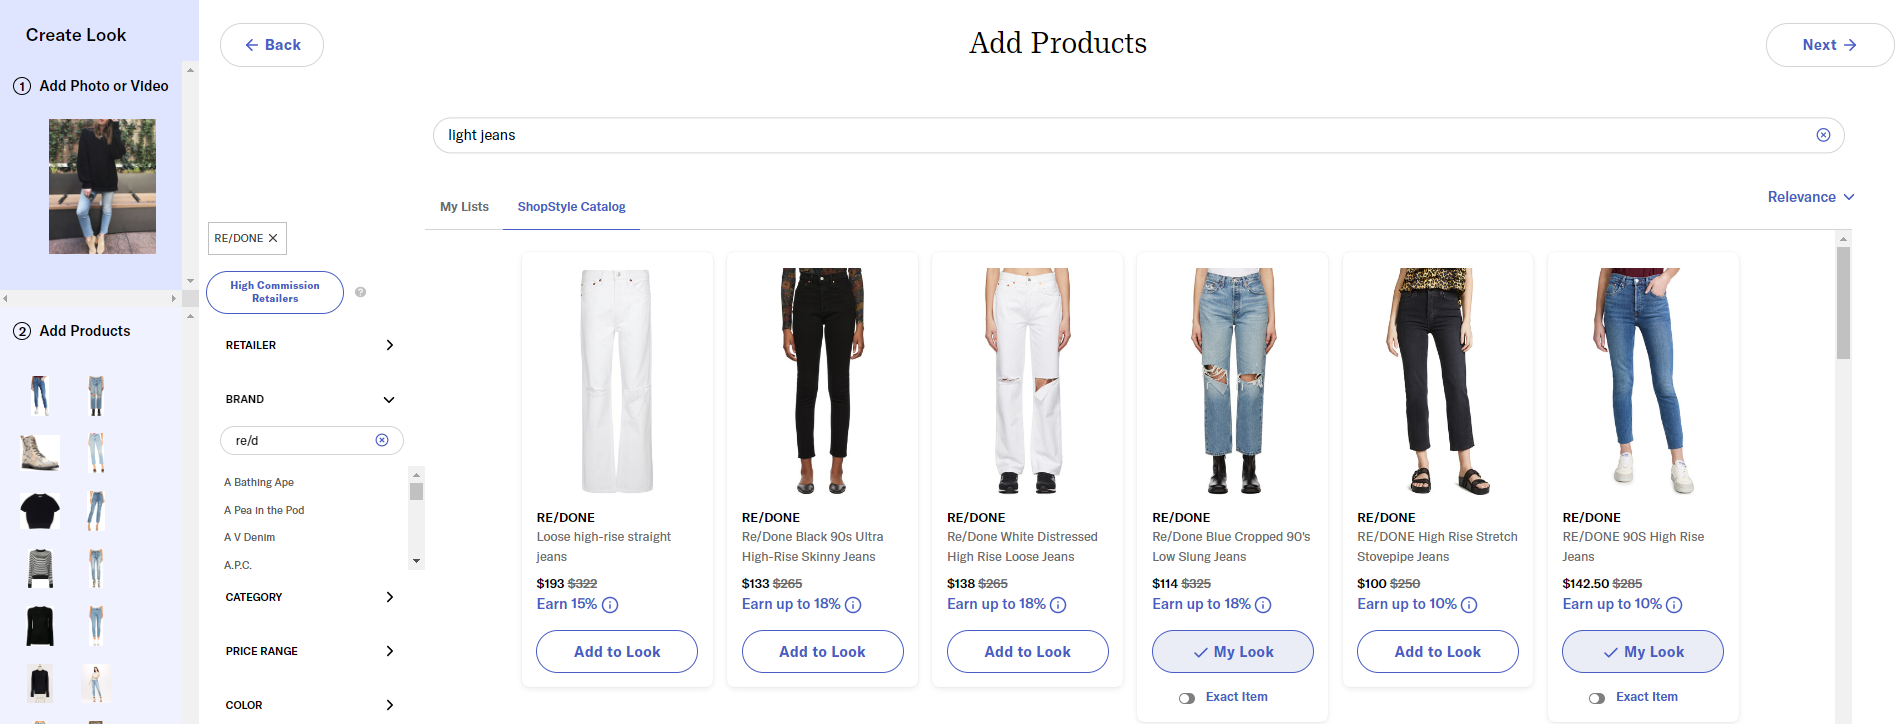
Task: Expand the Retailer filter section
Action: [389, 345]
